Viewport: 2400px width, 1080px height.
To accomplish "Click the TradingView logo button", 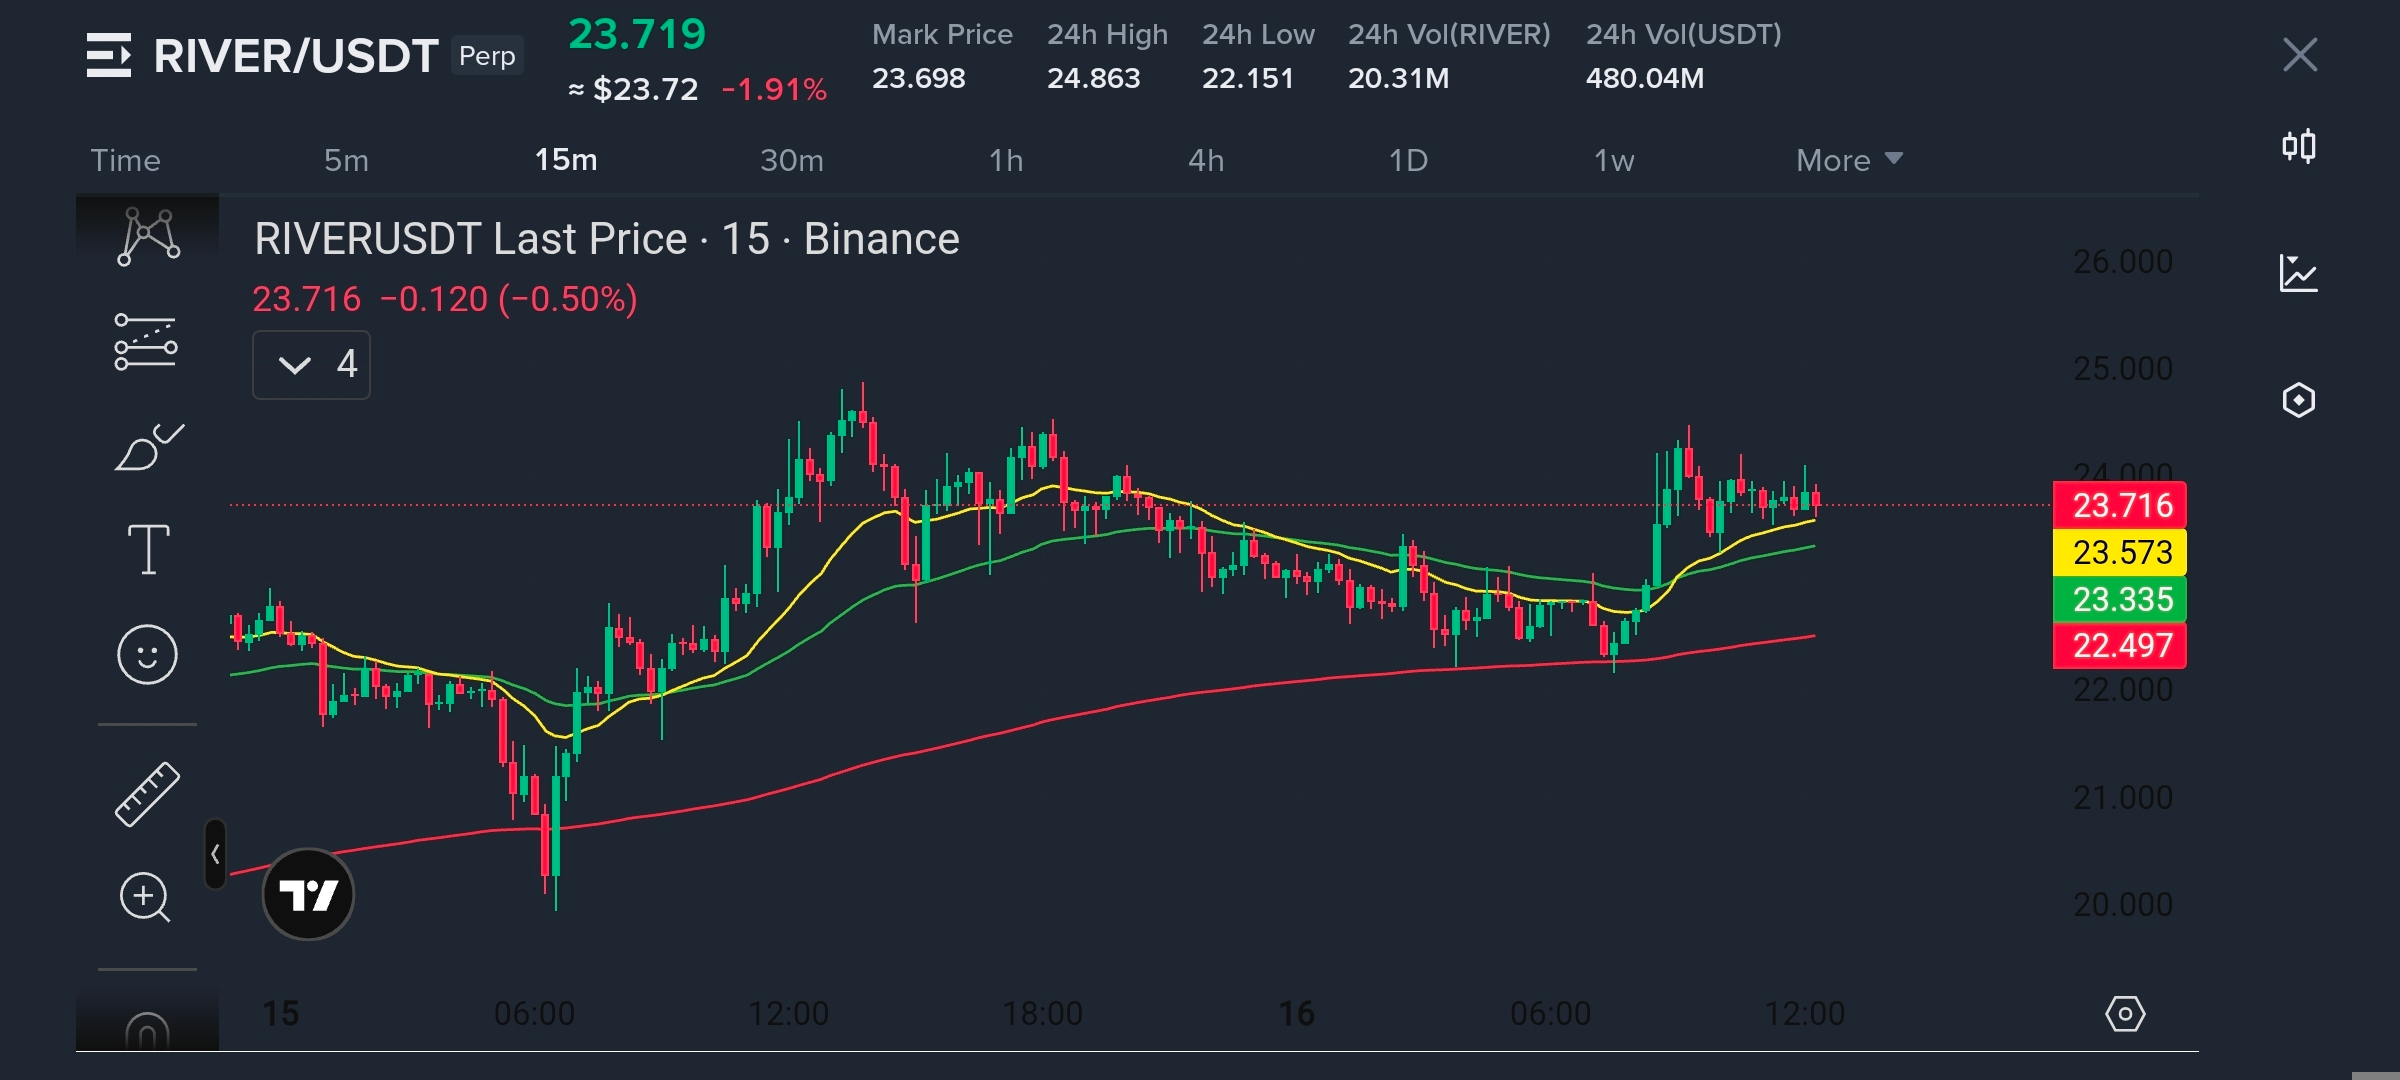I will click(308, 894).
